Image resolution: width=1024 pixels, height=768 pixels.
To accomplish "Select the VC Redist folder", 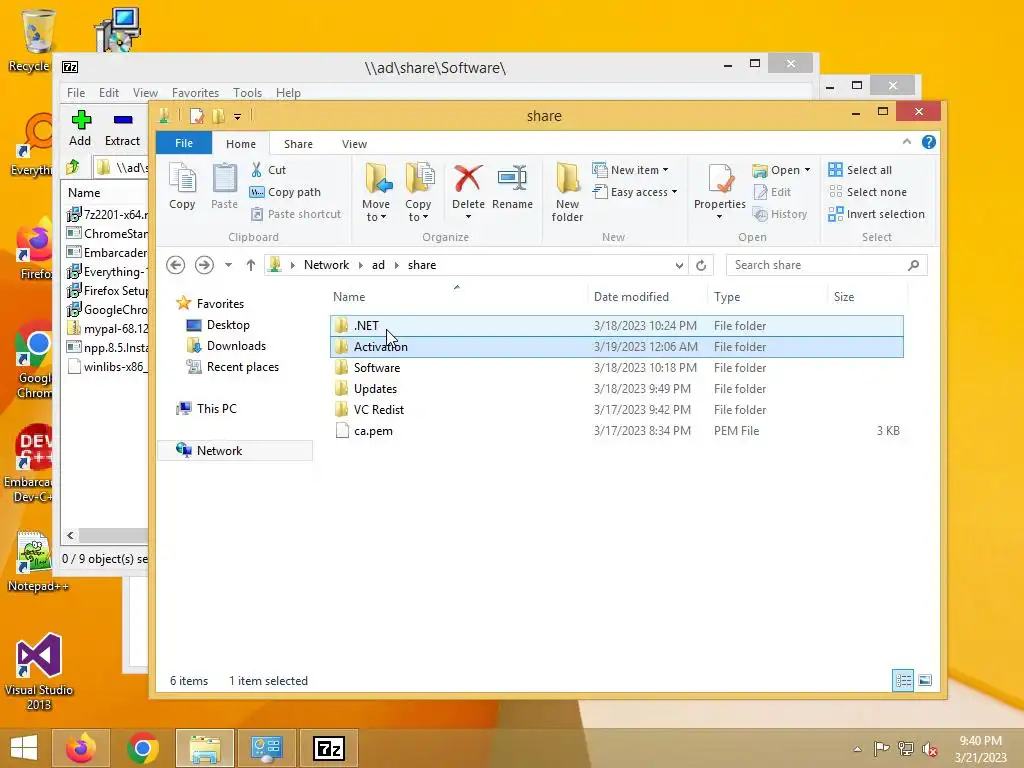I will 616,409.
